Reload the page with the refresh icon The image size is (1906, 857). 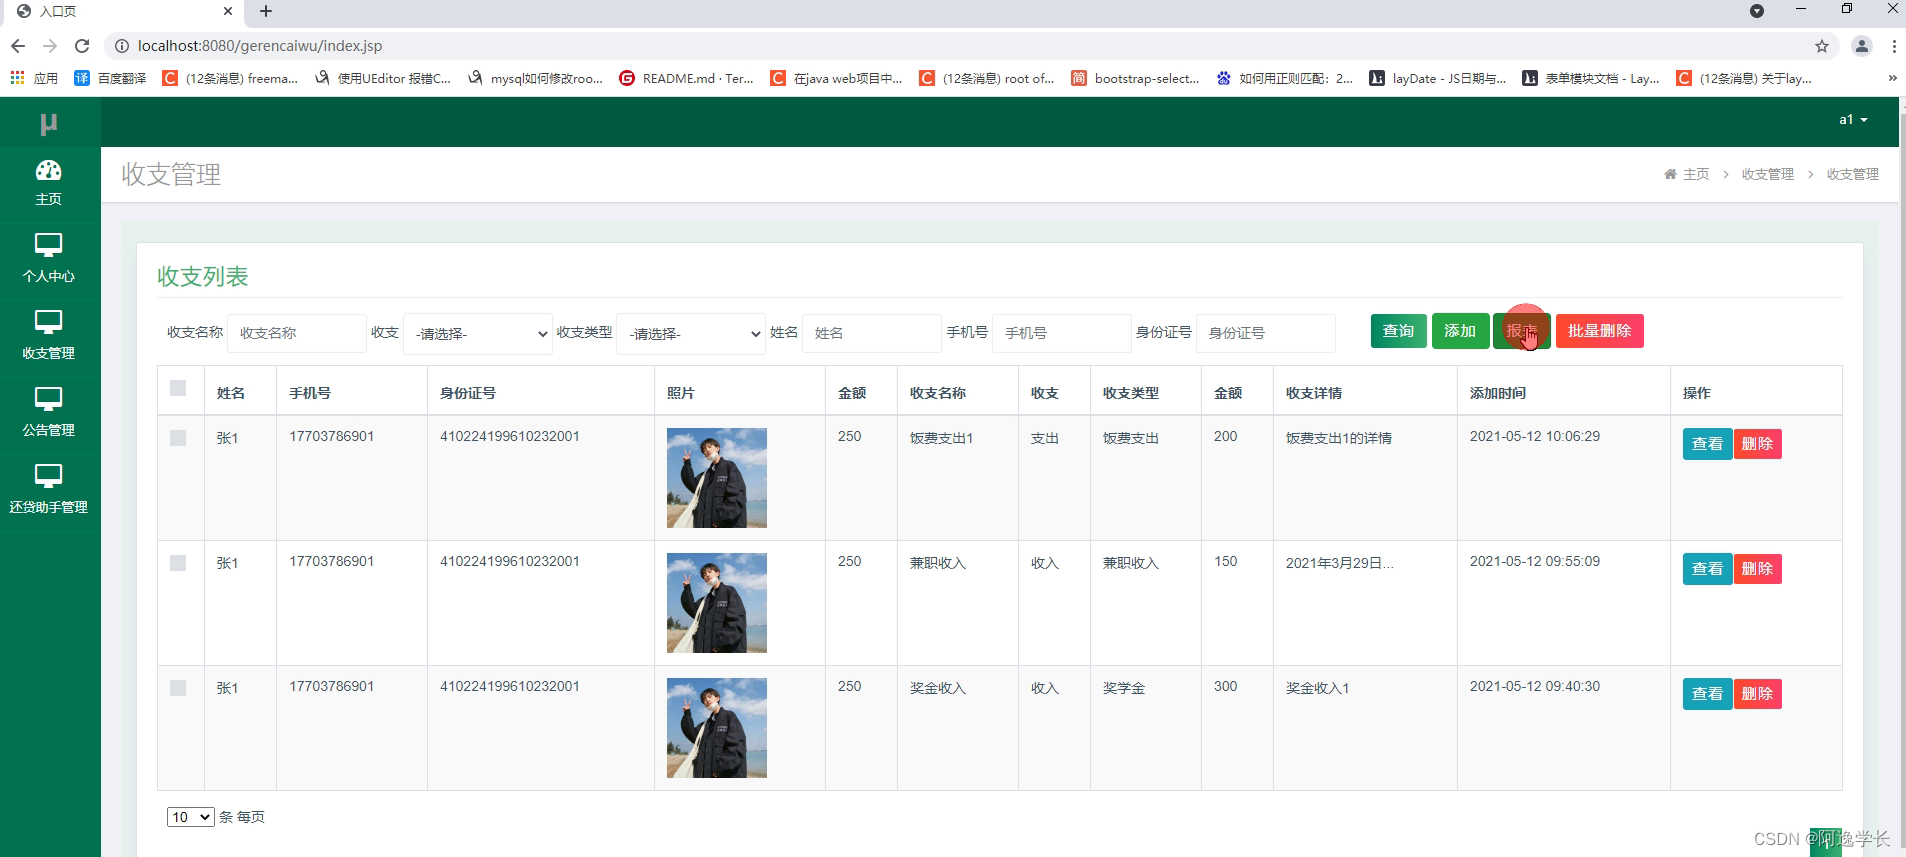tap(82, 46)
